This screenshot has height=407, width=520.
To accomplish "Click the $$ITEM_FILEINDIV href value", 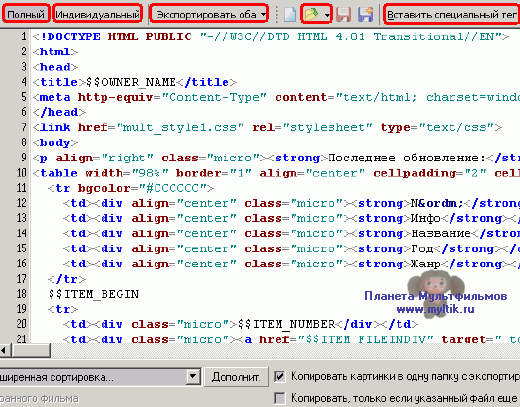I will (365, 339).
